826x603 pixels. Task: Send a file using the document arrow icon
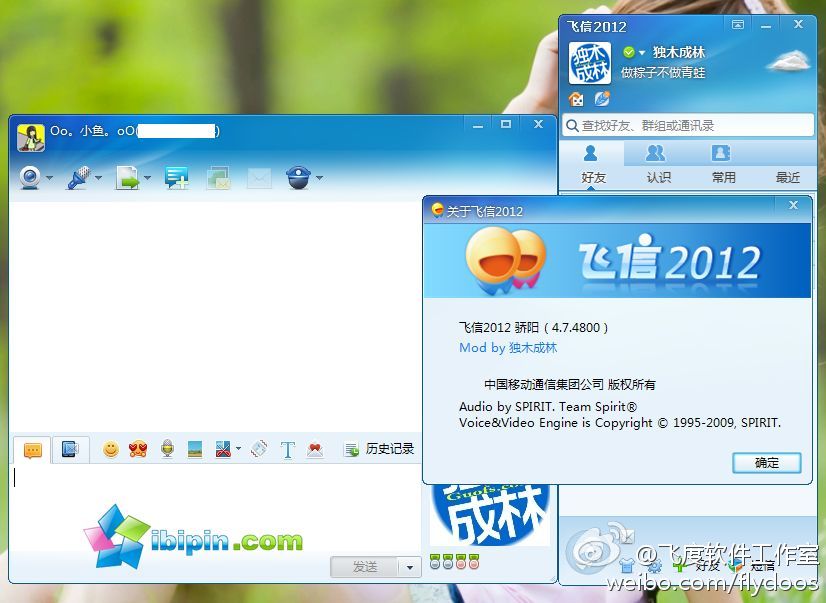127,177
